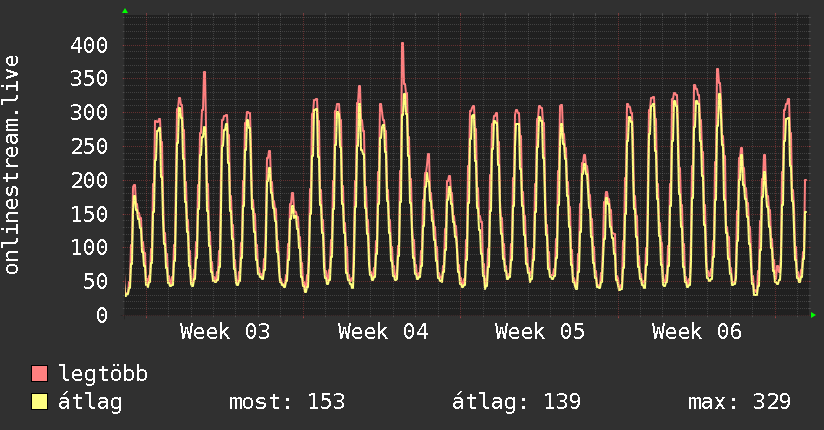Click the red legtöbb legend swatch
This screenshot has height=430, width=824.
(x=40, y=375)
